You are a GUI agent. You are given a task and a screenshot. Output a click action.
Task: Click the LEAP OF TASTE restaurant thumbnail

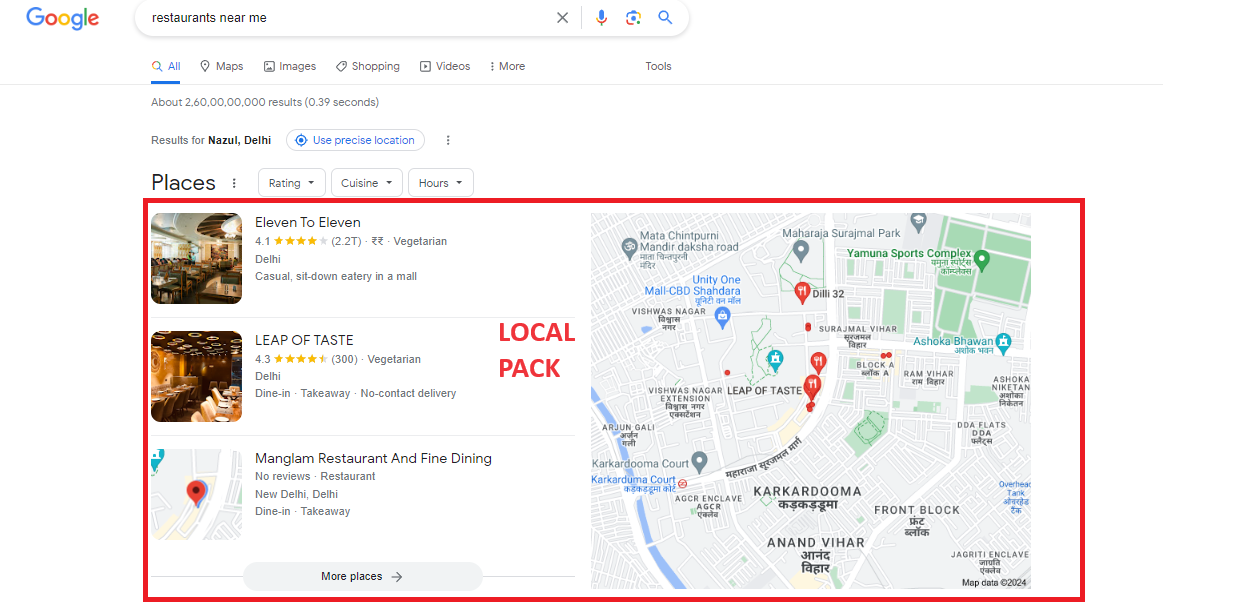(196, 376)
